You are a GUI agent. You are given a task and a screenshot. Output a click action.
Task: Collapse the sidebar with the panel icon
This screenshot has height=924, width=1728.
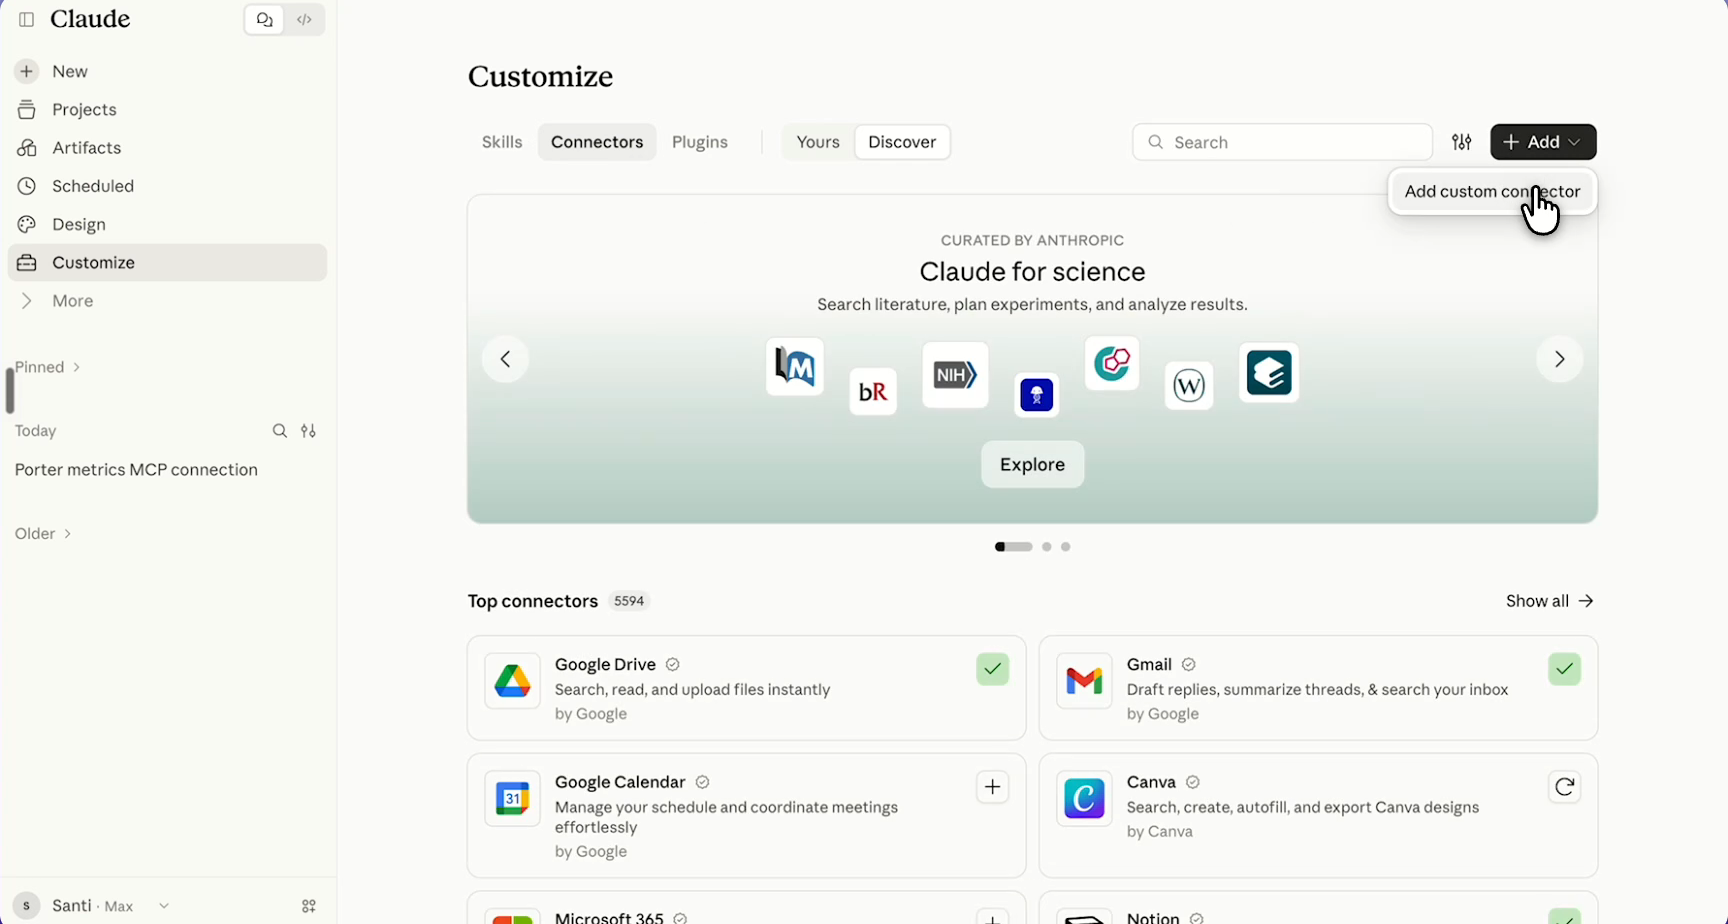tap(27, 19)
